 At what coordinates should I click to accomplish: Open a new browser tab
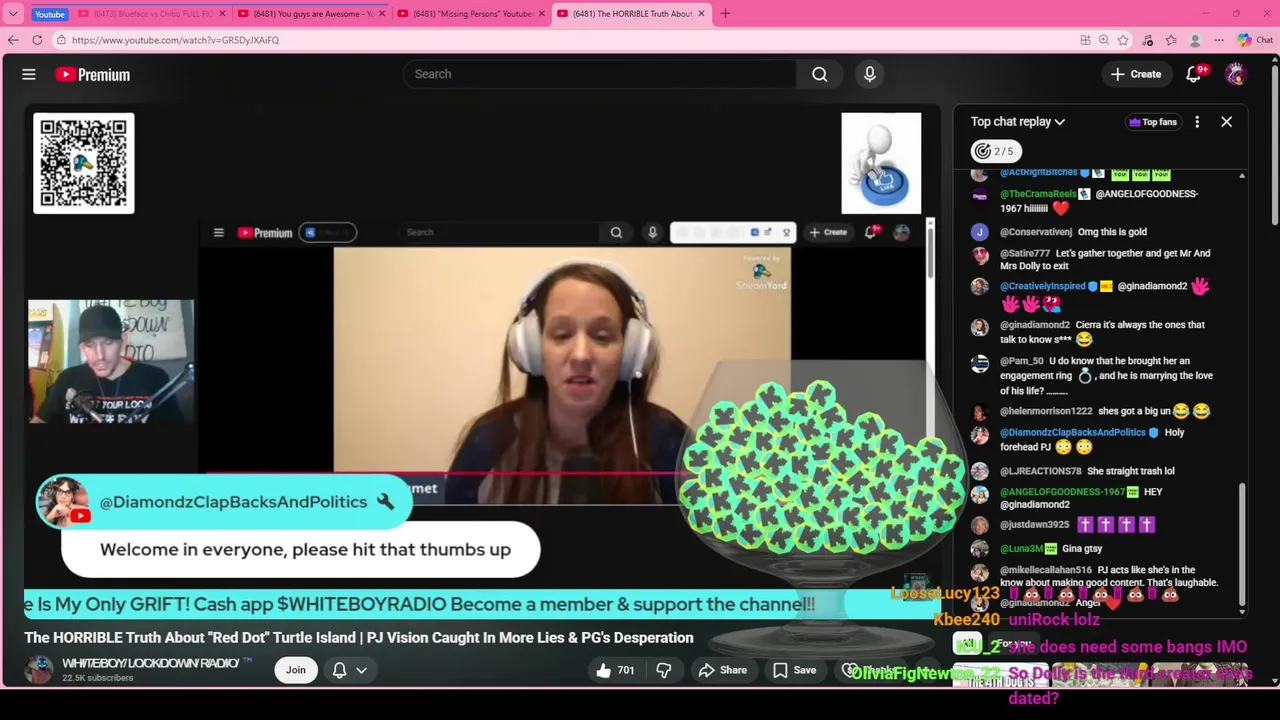[x=725, y=14]
